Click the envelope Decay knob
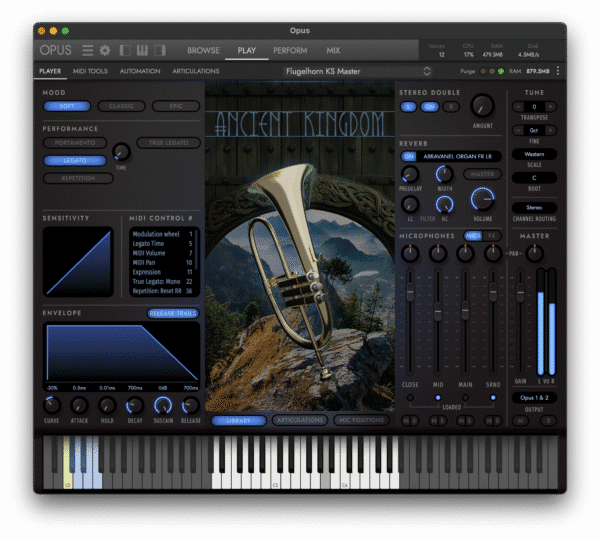The height and width of the screenshot is (538, 600). tap(135, 406)
